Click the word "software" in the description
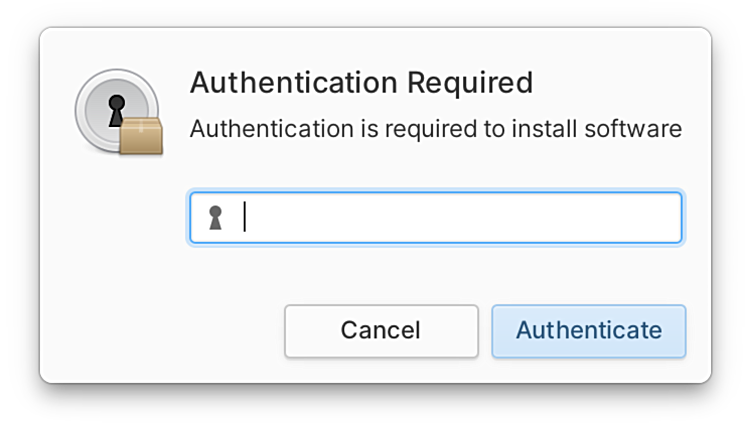The image size is (752, 423). (x=633, y=129)
